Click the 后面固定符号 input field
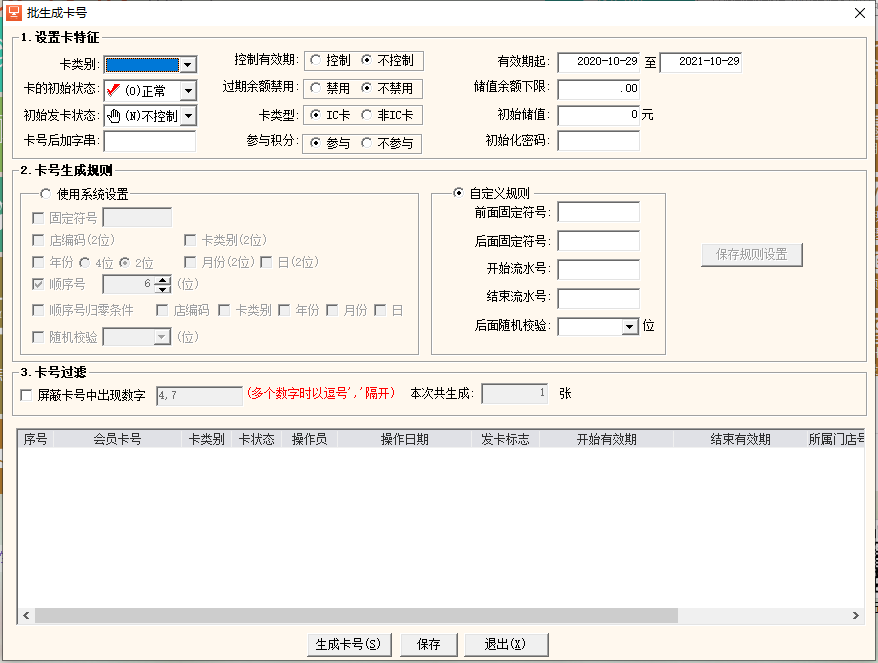This screenshot has height=663, width=878. (599, 241)
